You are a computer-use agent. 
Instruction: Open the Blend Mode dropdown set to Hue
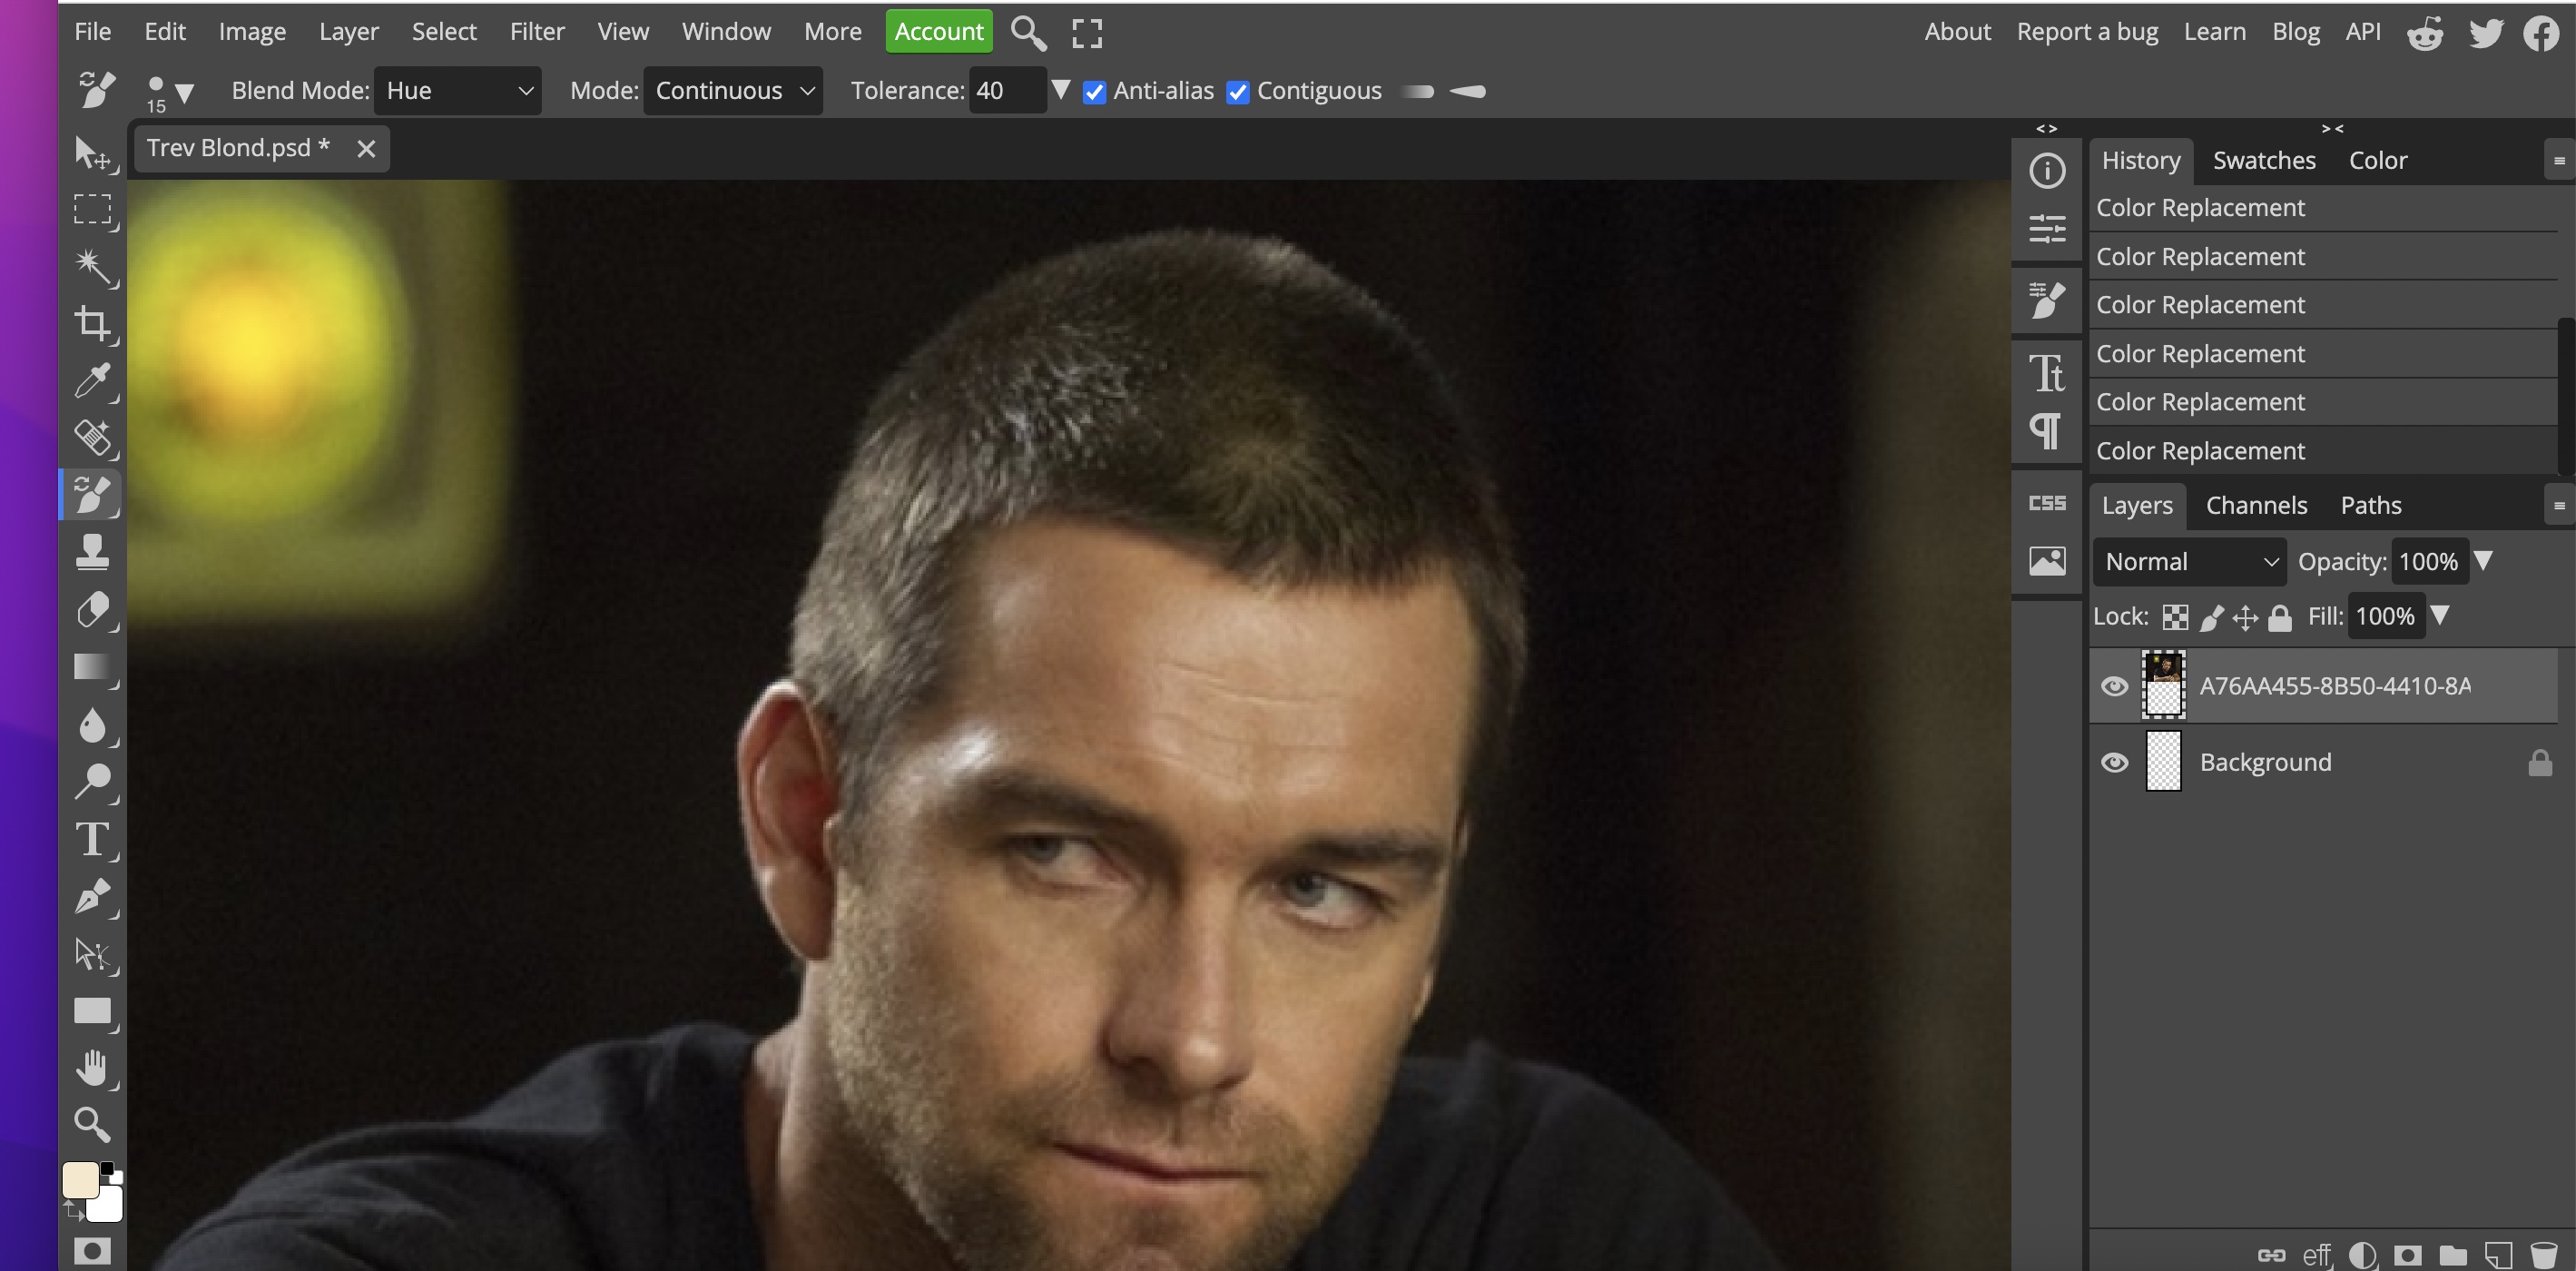point(457,90)
